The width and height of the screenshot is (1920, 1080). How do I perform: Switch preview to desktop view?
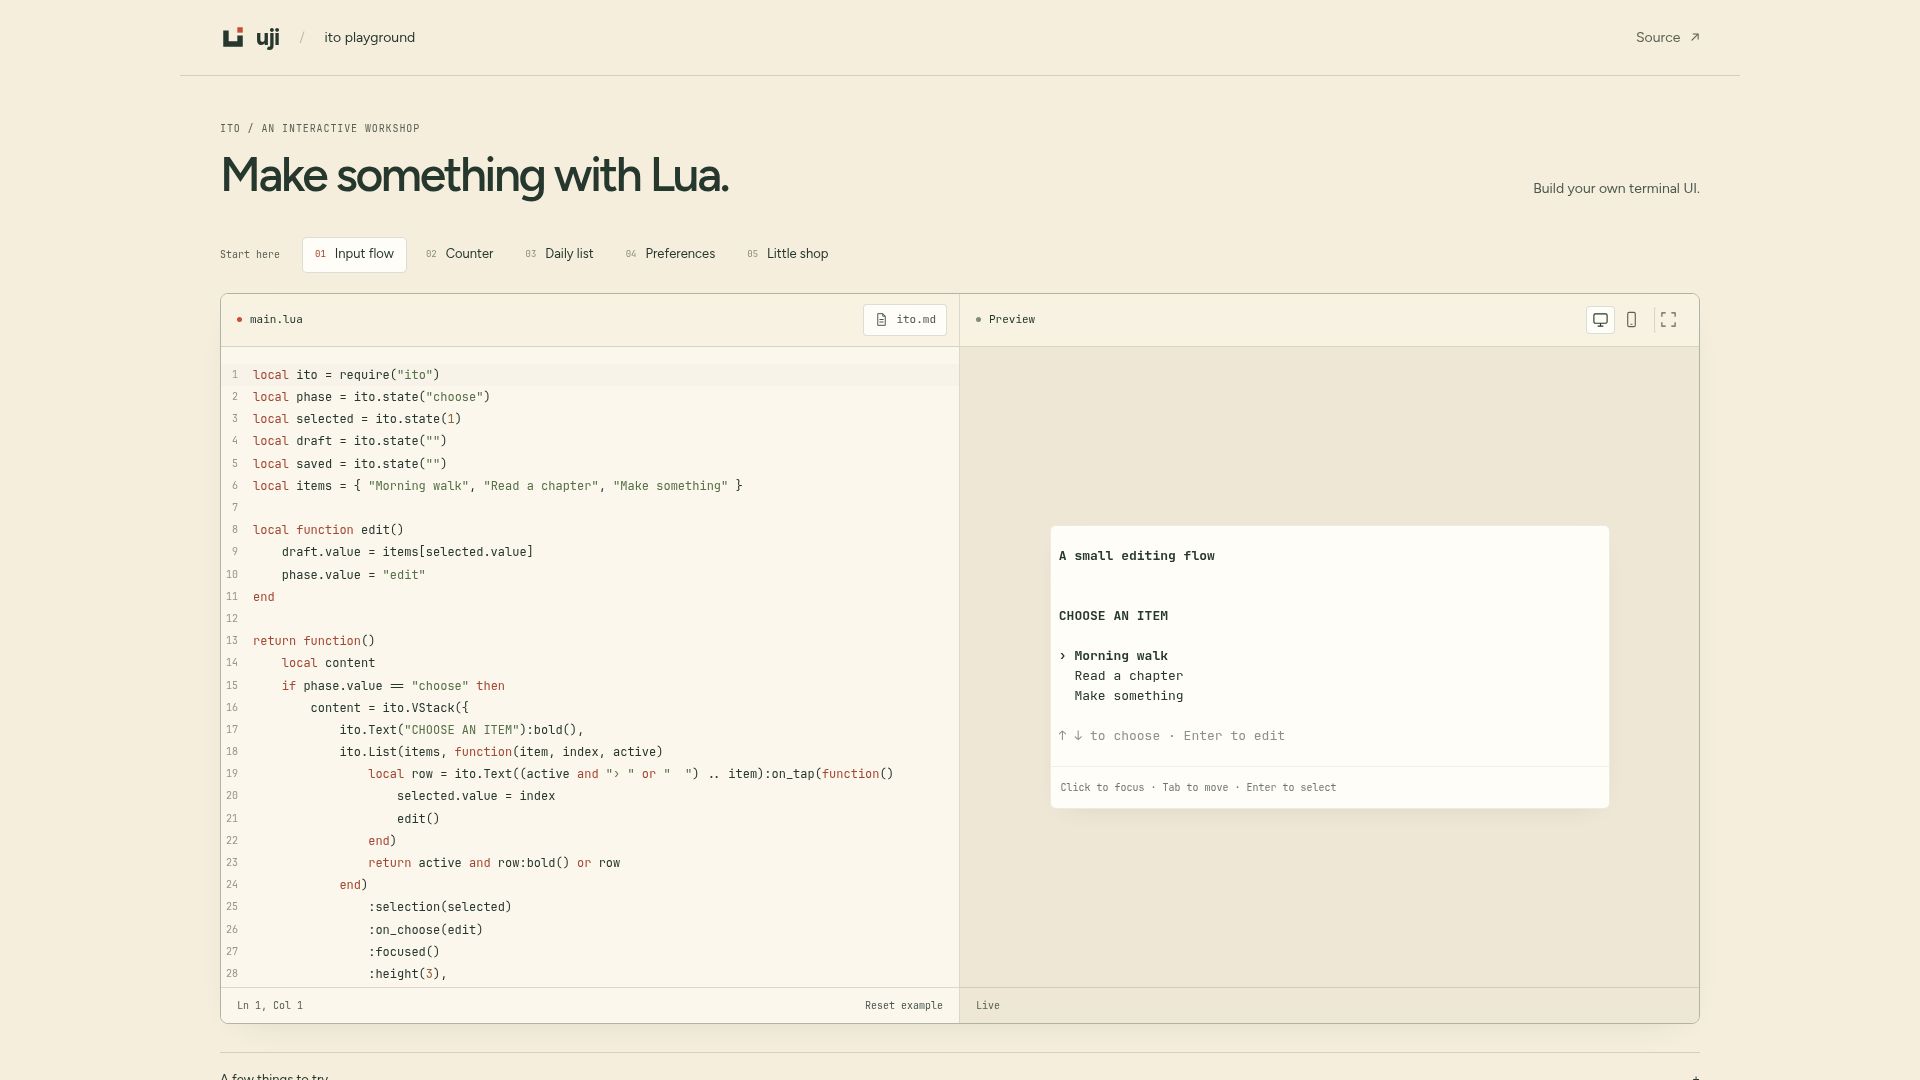[x=1600, y=320]
